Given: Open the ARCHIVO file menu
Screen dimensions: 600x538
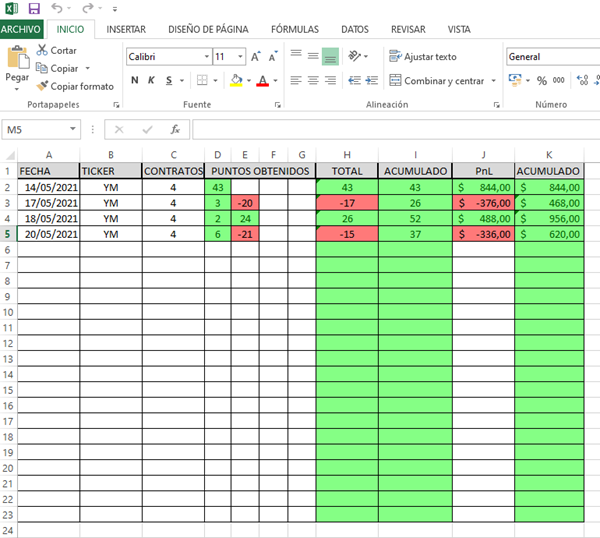Looking at the screenshot, I should point(21,30).
